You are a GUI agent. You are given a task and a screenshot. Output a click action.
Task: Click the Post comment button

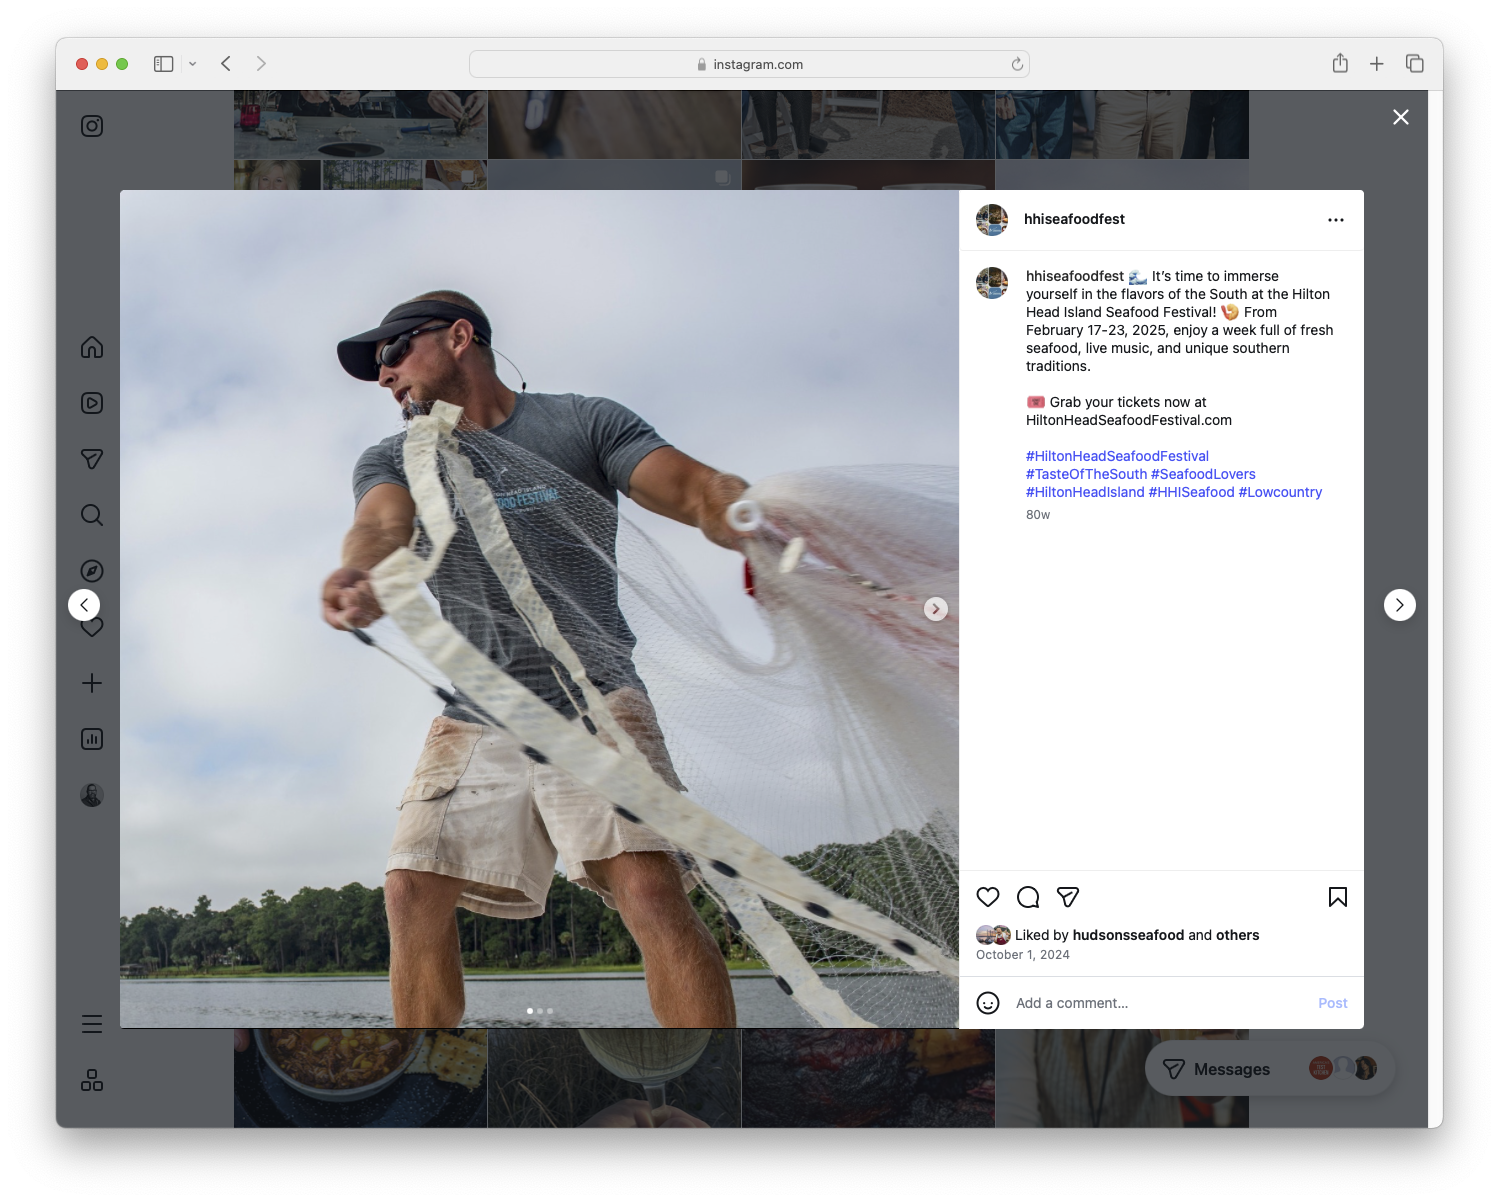click(1332, 1002)
